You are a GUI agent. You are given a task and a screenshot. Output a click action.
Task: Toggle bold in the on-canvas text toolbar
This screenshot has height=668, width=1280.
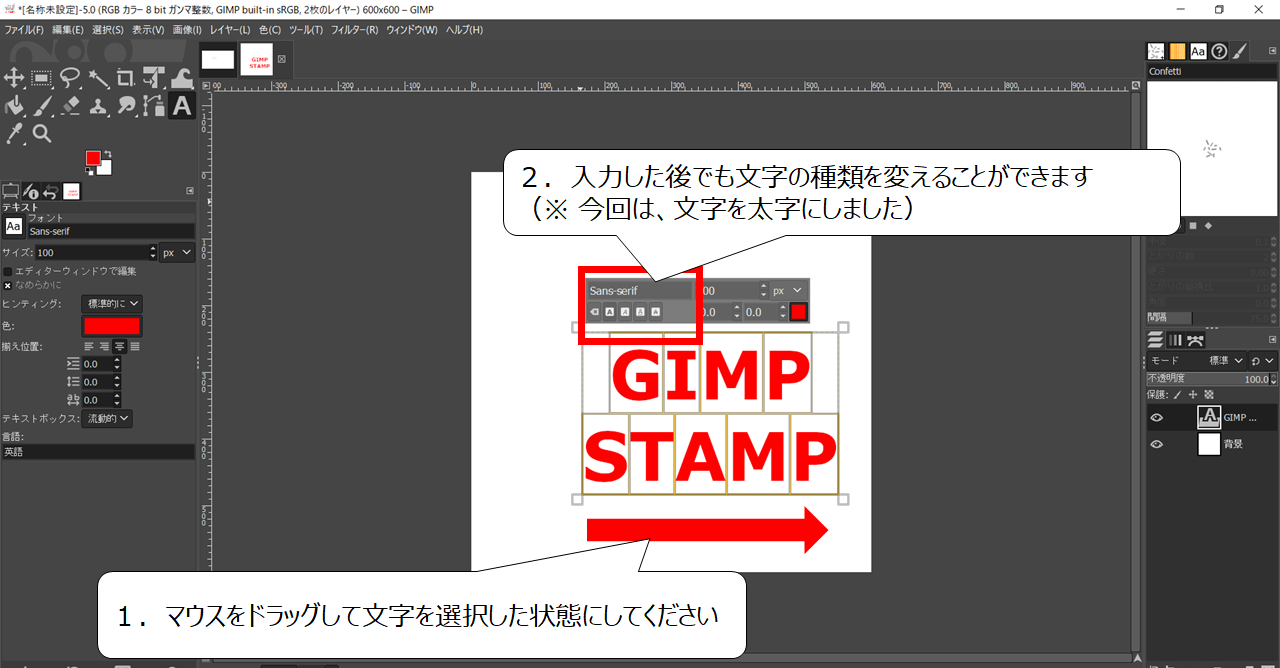609,312
